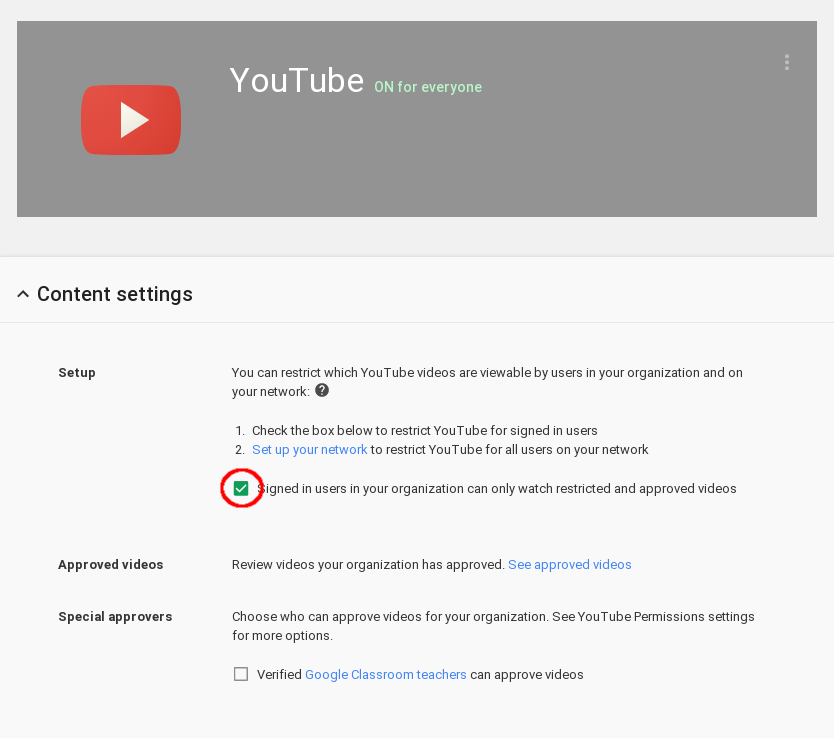
Task: Click the YouTube red play logo
Action: [x=131, y=120]
